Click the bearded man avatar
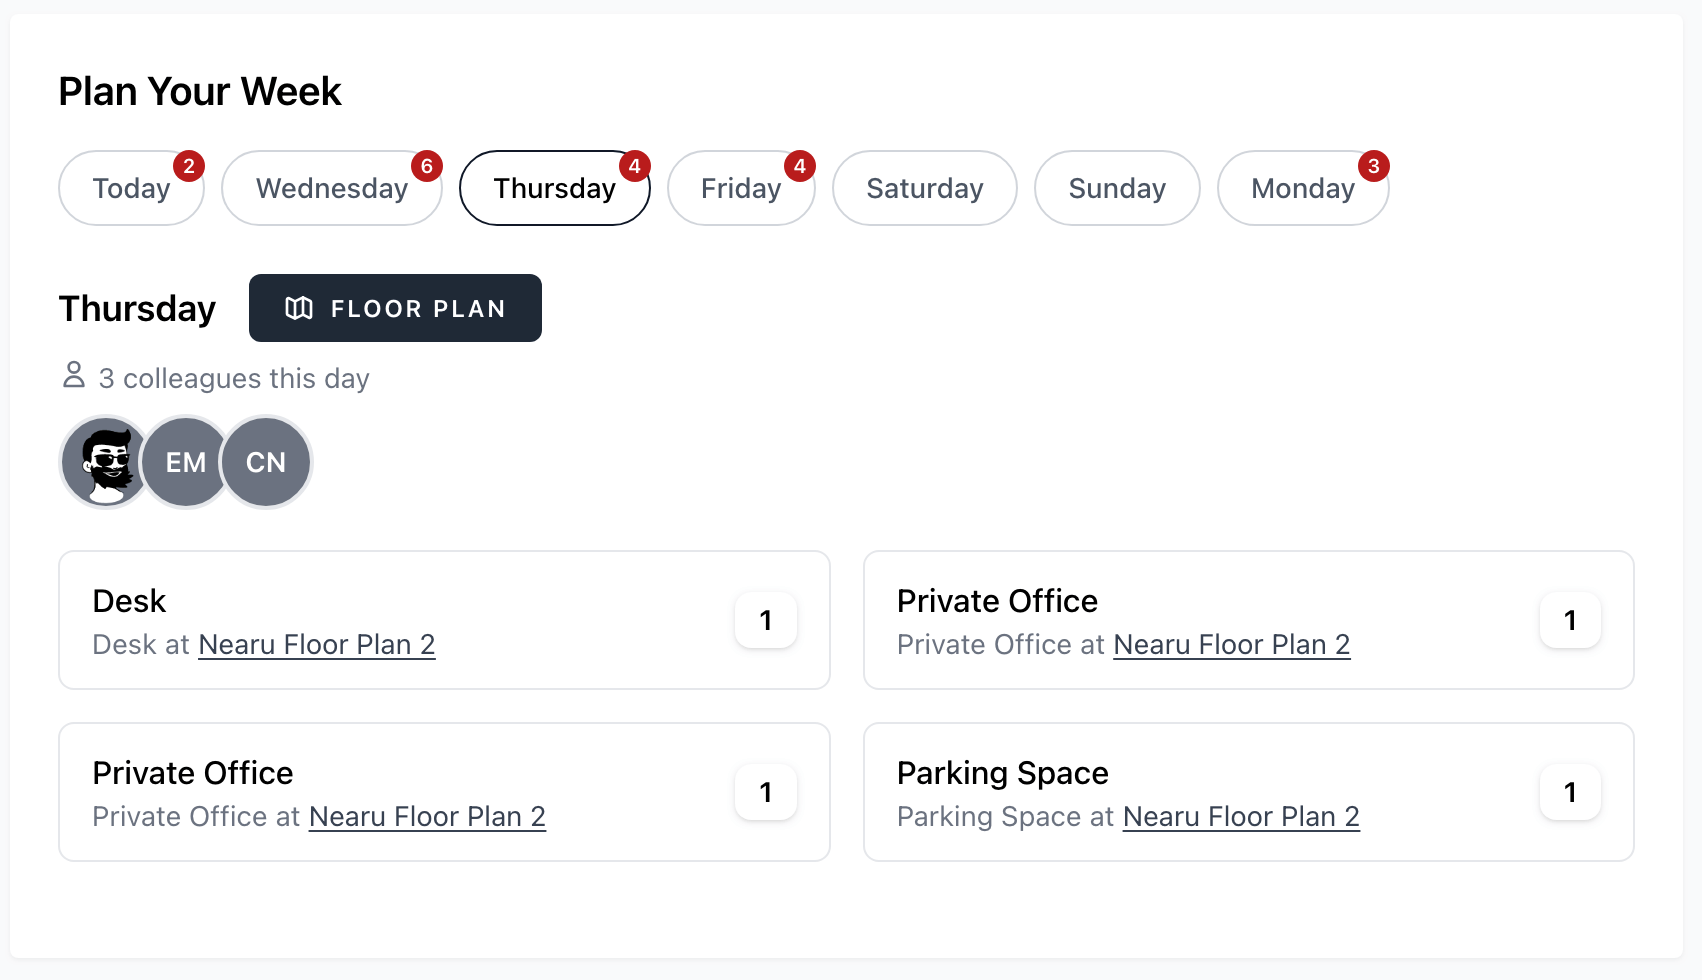The width and height of the screenshot is (1702, 980). tap(106, 462)
